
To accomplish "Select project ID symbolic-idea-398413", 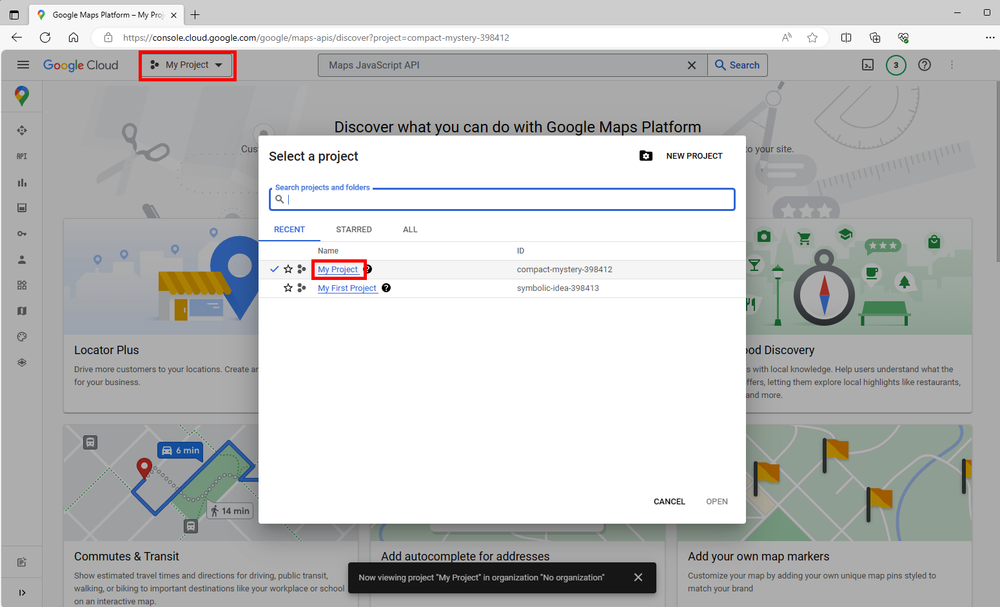I will 558,288.
